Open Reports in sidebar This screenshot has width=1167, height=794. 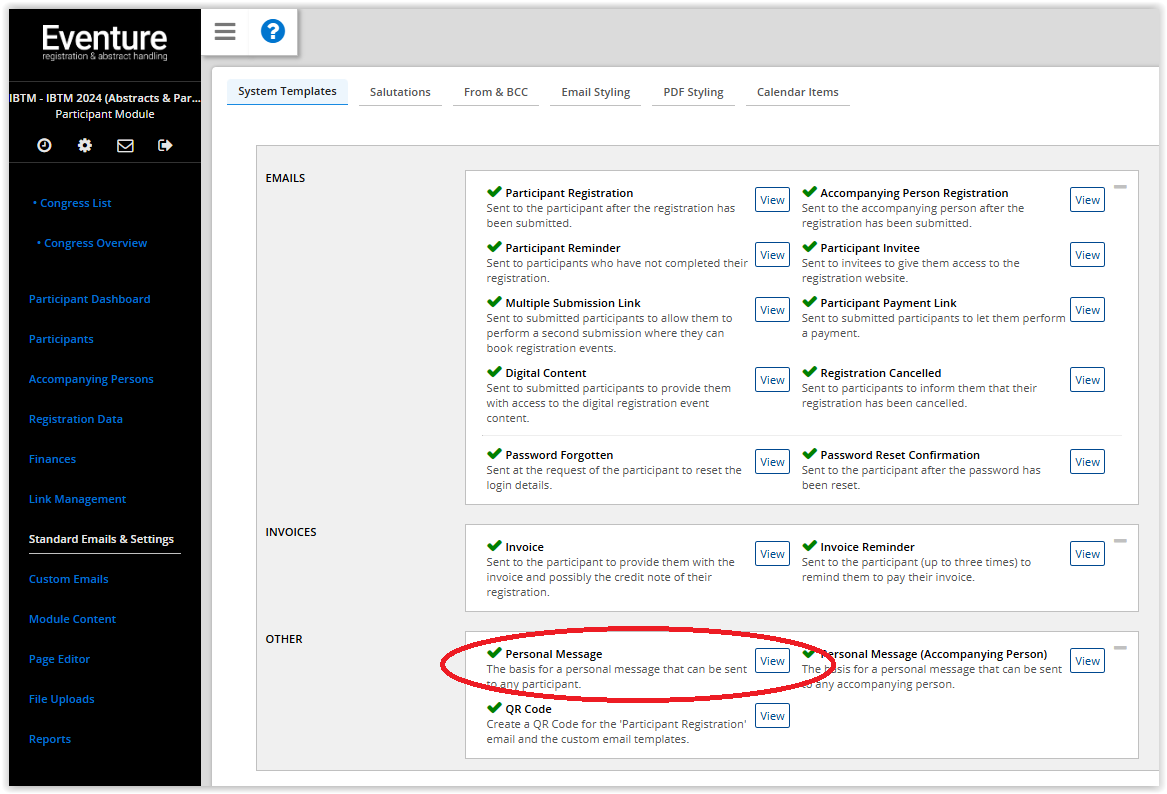click(x=50, y=739)
